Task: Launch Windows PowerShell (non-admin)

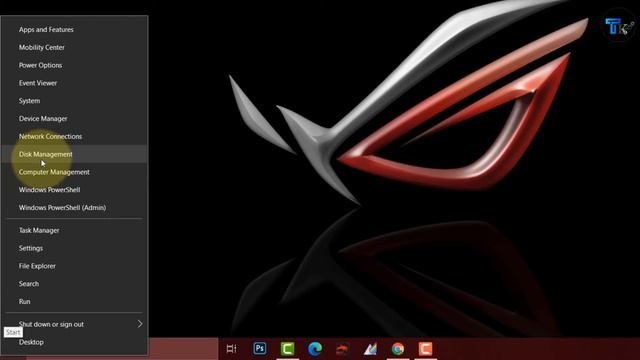Action: tap(74, 190)
